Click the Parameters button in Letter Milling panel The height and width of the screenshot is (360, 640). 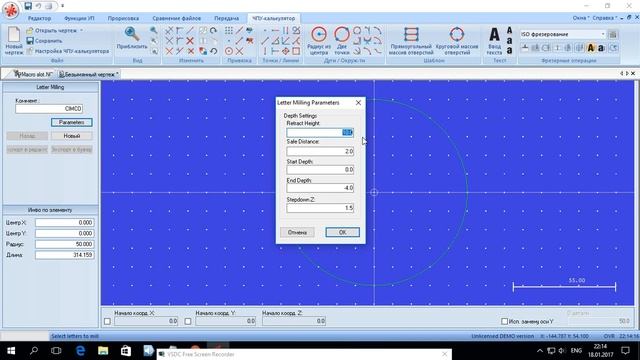click(71, 122)
